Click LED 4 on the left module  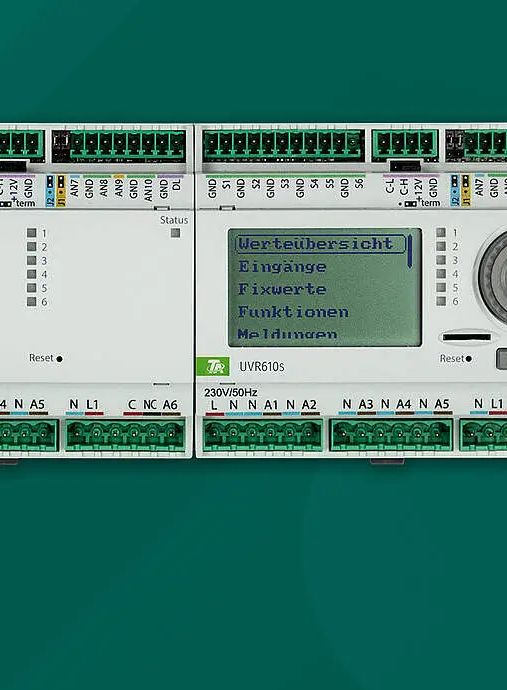[31, 274]
